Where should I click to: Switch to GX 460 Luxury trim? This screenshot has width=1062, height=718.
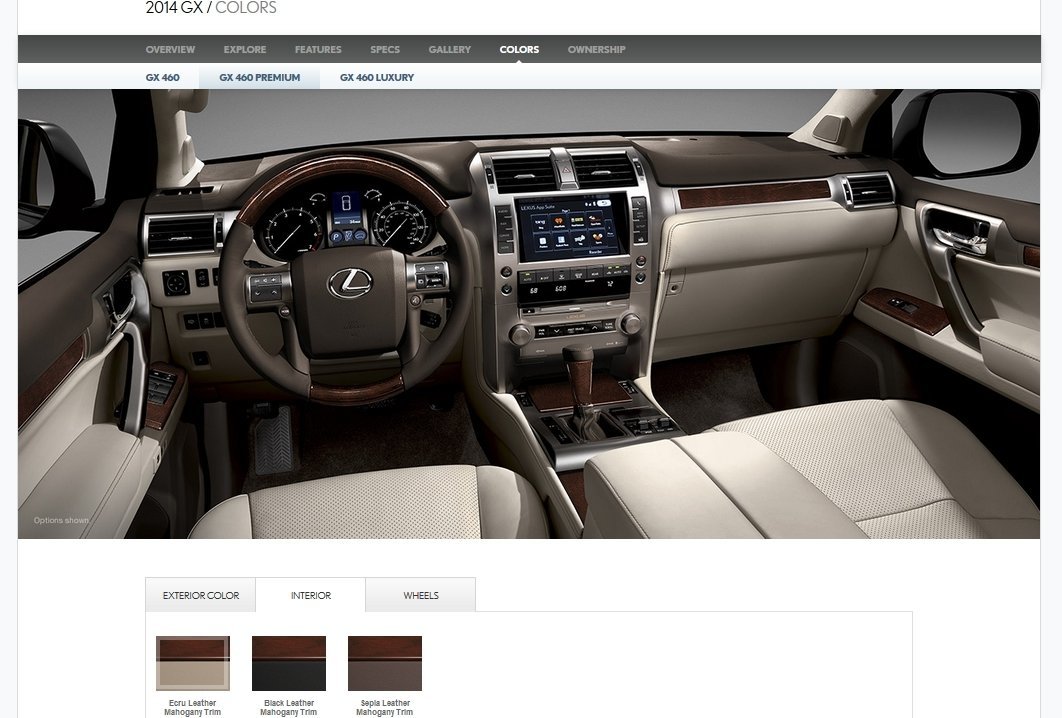coord(377,77)
